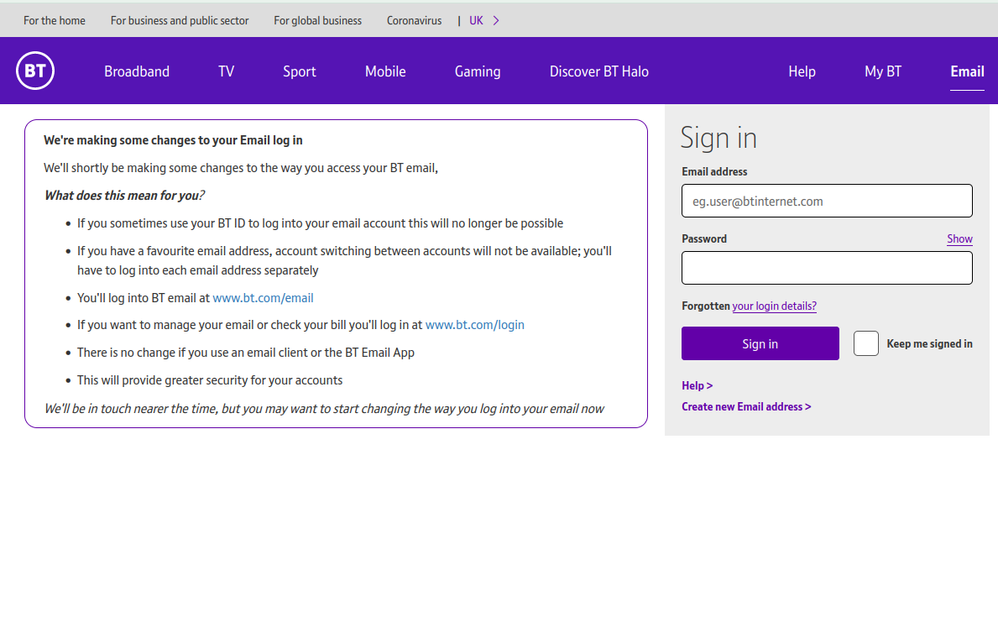Focus the Email address input field
Screen dimensions: 998x628
[826, 200]
